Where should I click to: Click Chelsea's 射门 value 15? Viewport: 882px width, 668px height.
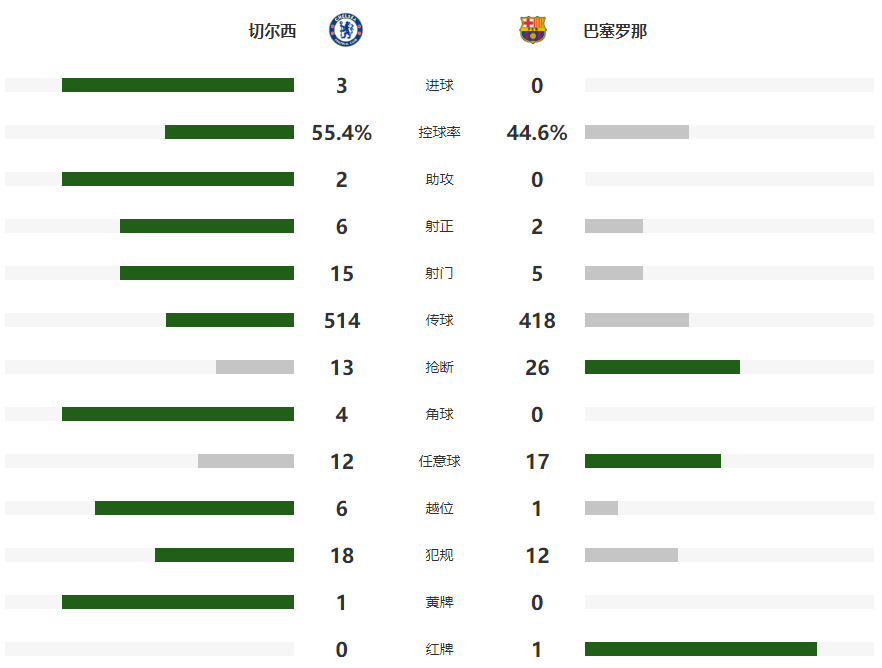[342, 273]
